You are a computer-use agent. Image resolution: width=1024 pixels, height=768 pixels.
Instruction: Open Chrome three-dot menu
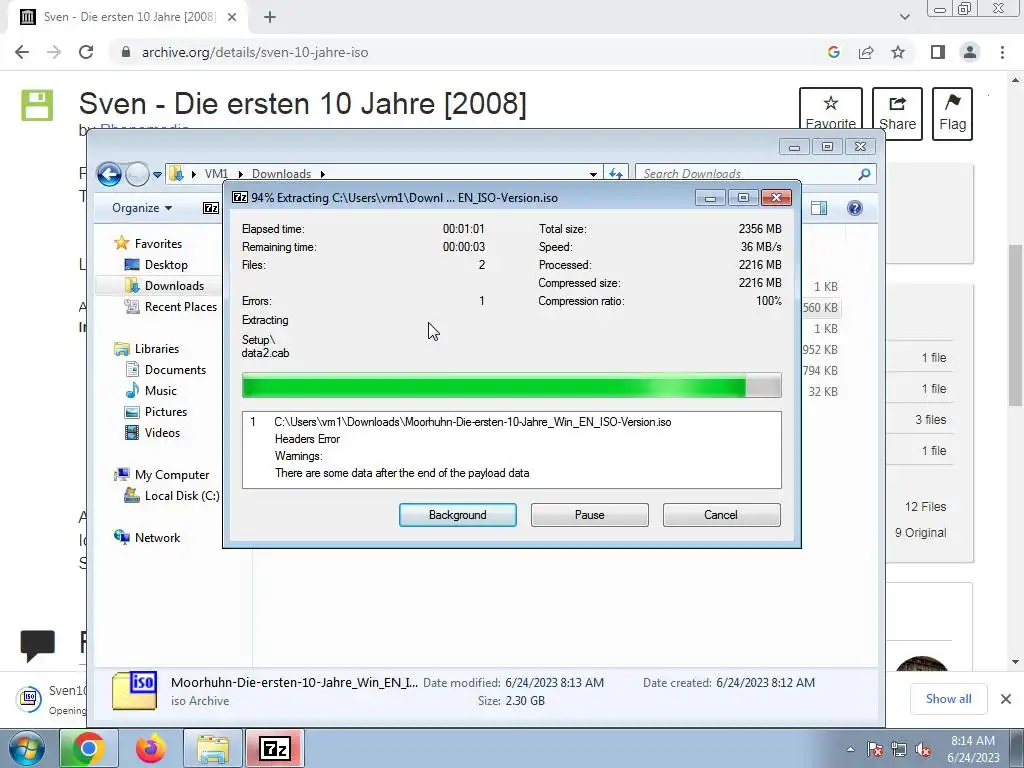(x=1002, y=52)
